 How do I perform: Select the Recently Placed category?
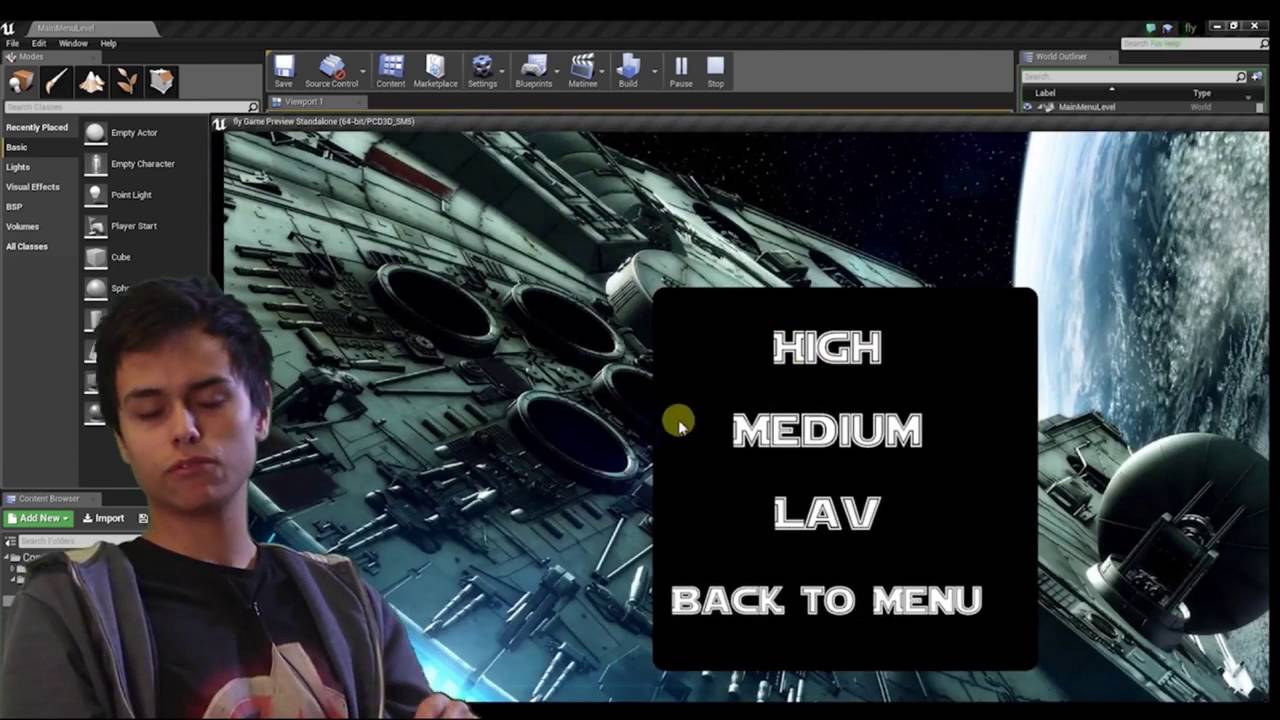[x=37, y=128]
